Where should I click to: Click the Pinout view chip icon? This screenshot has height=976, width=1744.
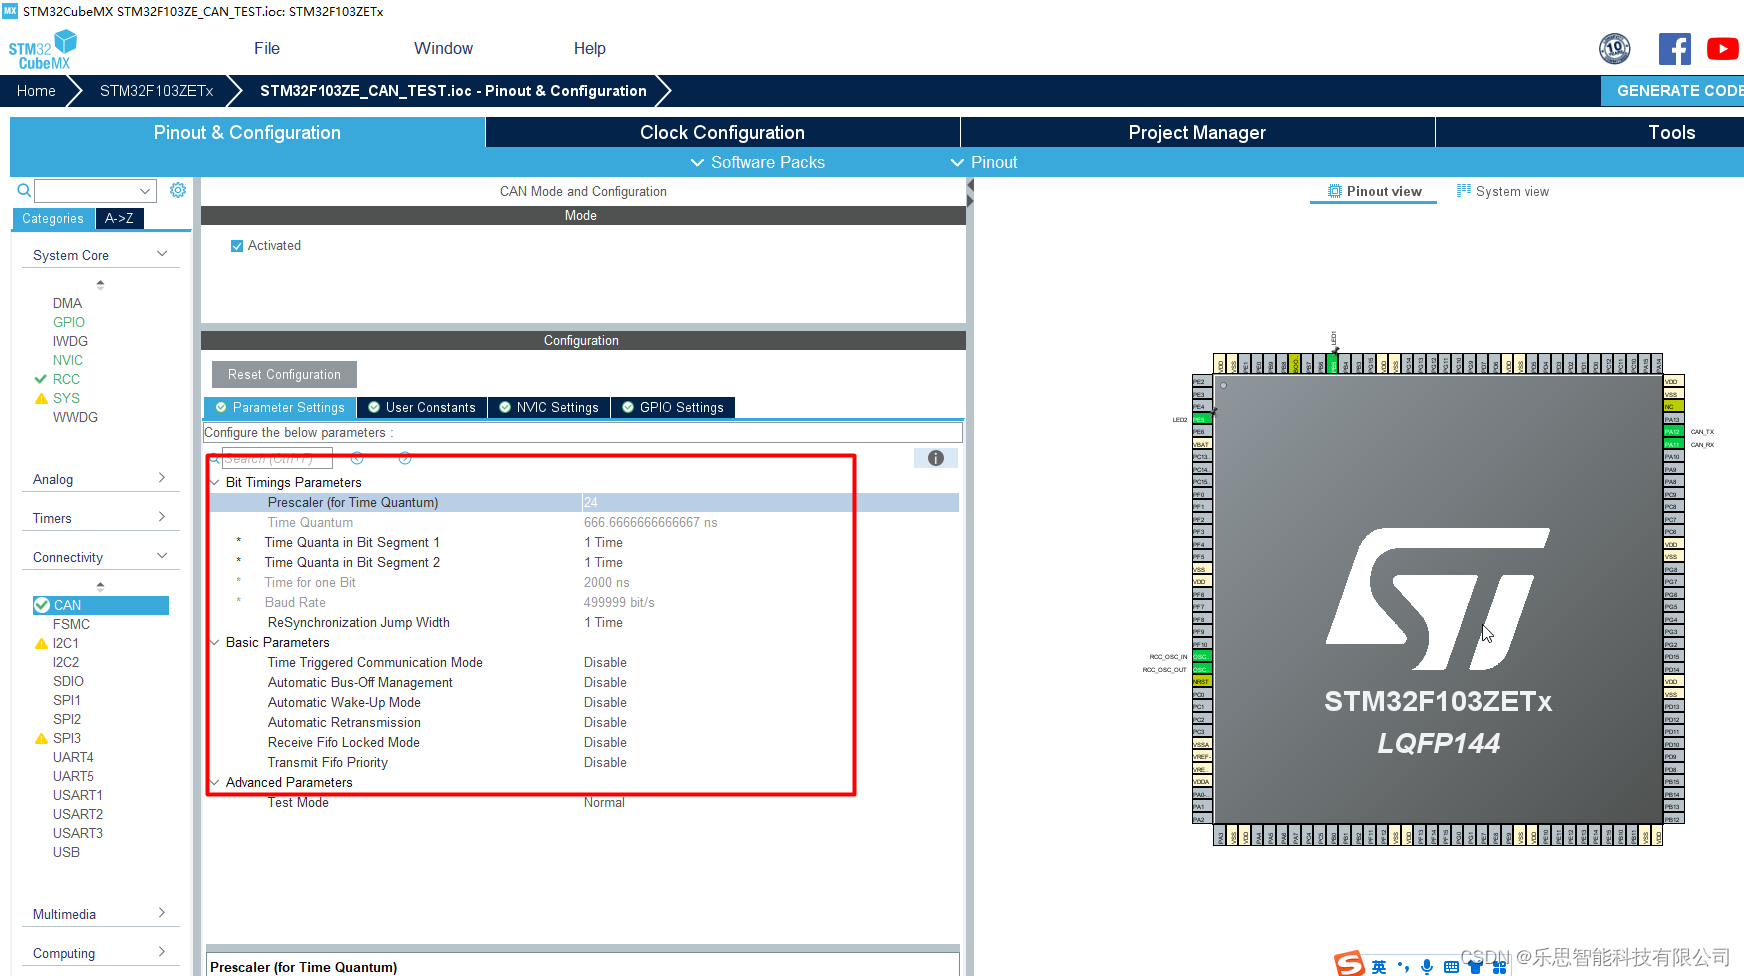coord(1335,191)
